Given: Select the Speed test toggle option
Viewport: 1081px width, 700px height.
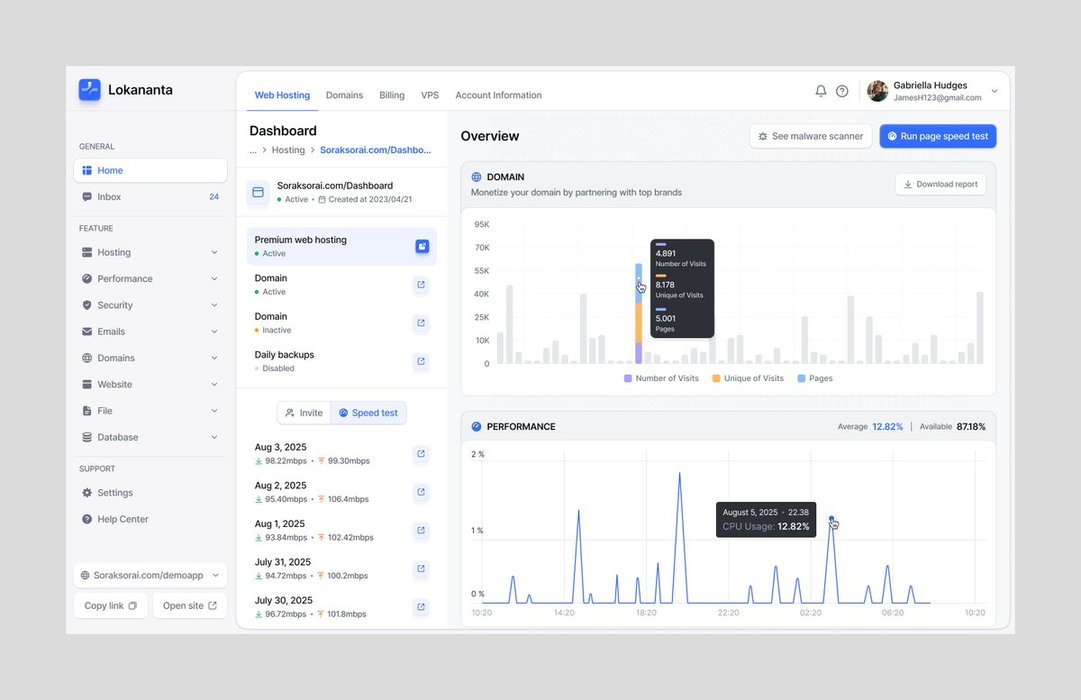Looking at the screenshot, I should 368,413.
